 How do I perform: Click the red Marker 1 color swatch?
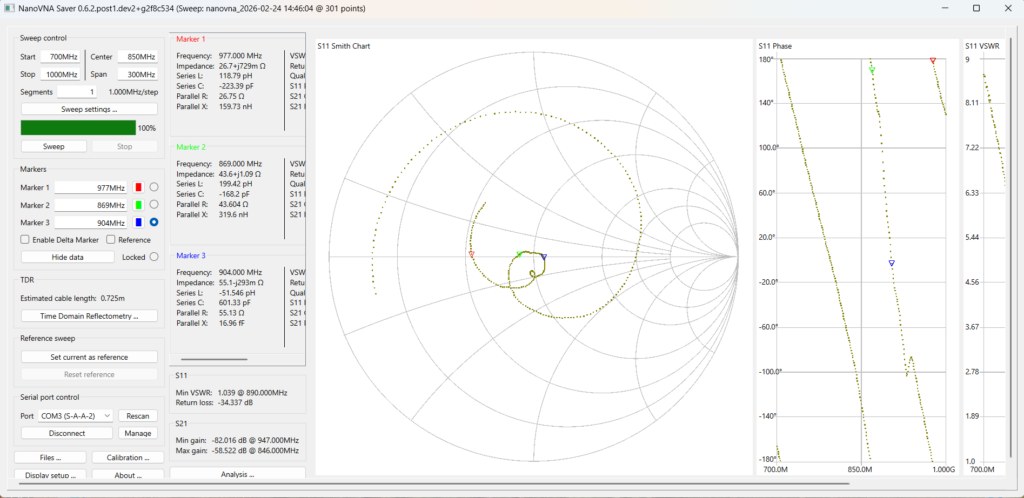(139, 187)
